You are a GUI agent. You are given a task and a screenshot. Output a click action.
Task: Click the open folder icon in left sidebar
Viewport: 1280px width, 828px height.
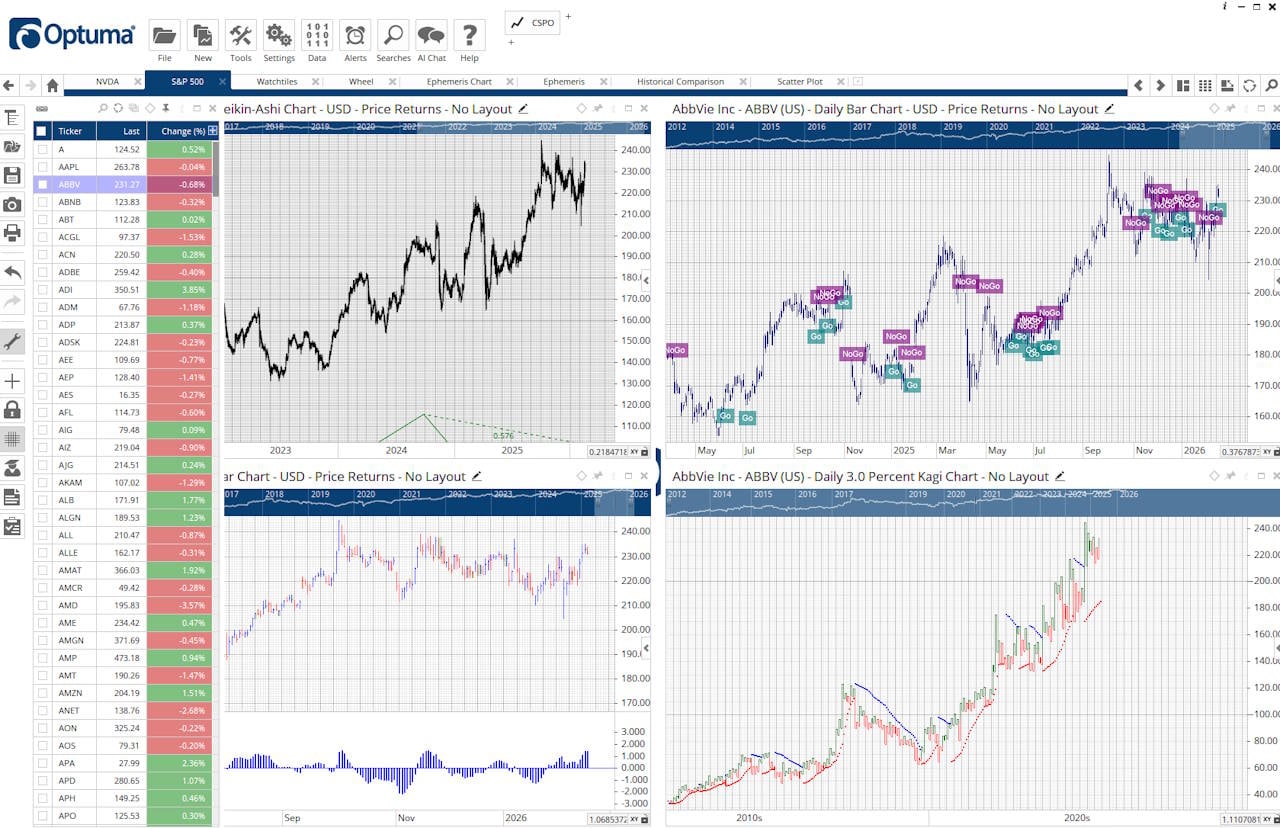click(12, 147)
